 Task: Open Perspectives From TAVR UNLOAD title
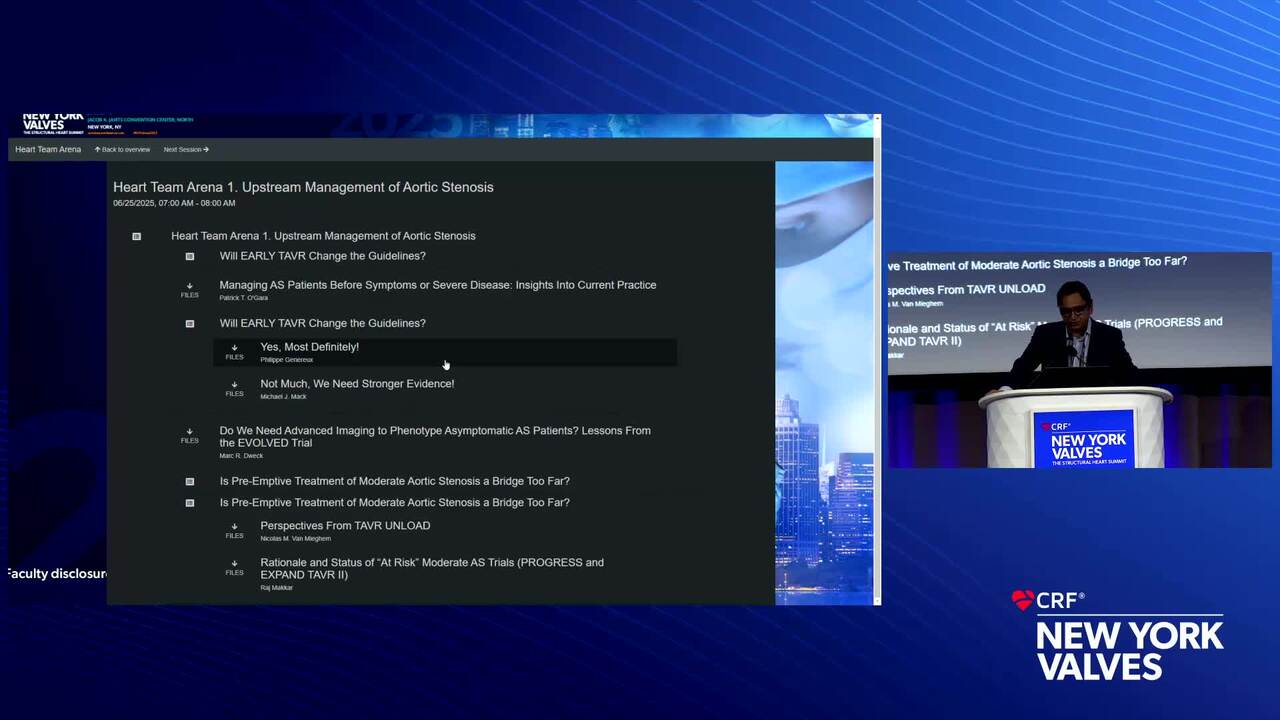tap(345, 526)
